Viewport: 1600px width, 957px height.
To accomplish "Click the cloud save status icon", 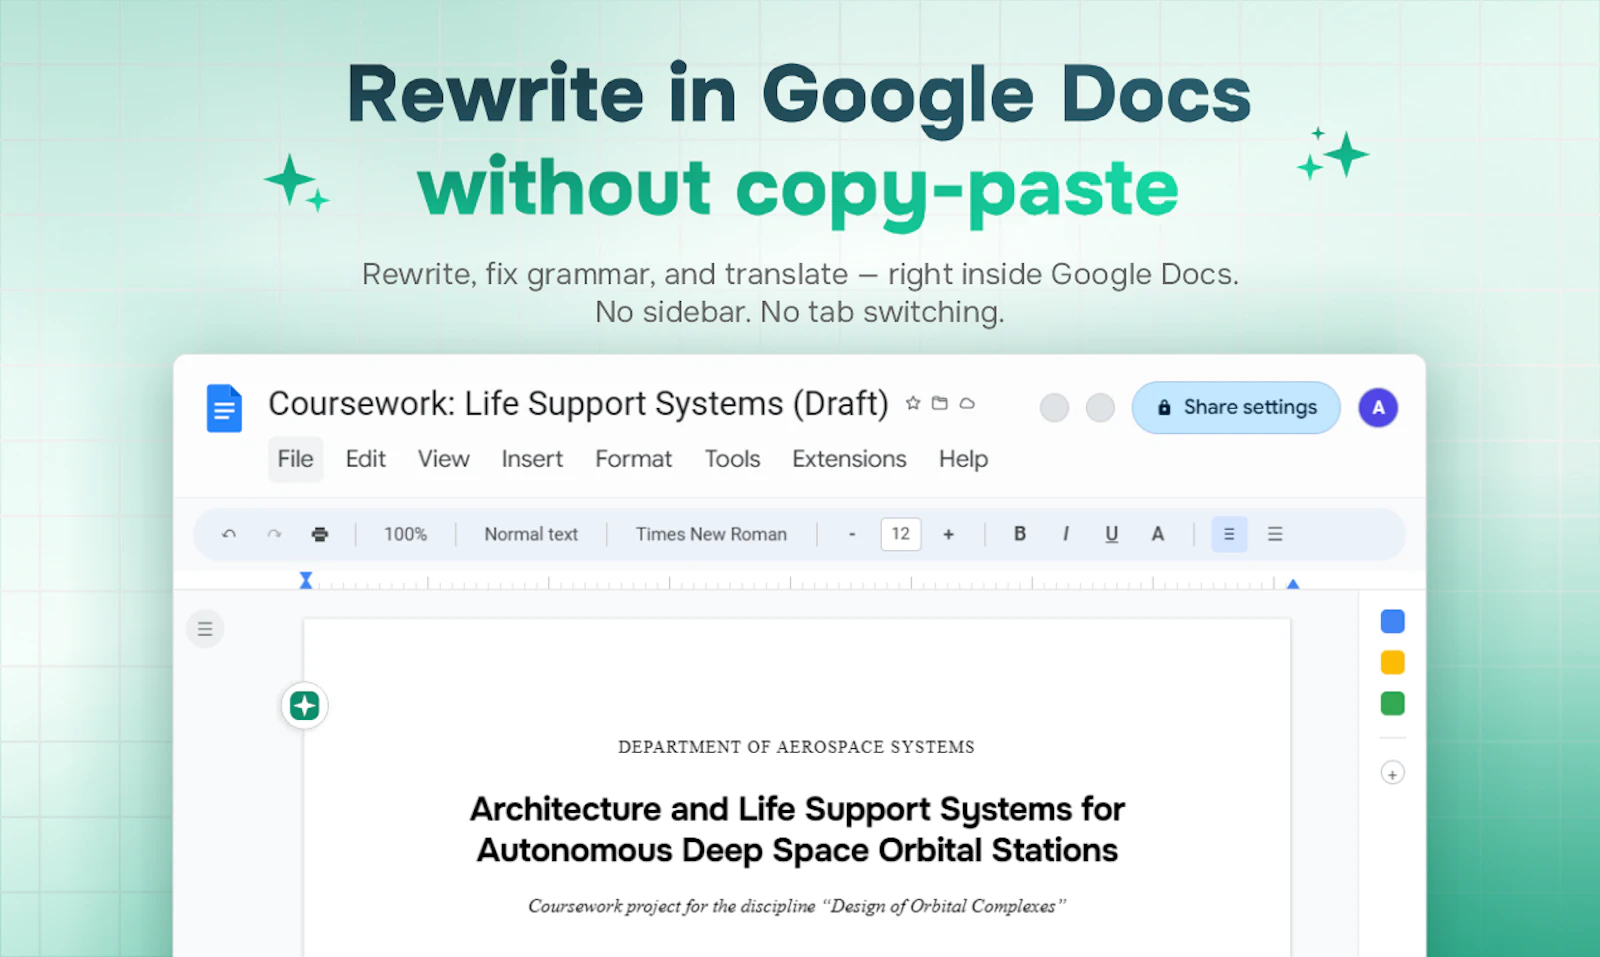I will tap(967, 403).
